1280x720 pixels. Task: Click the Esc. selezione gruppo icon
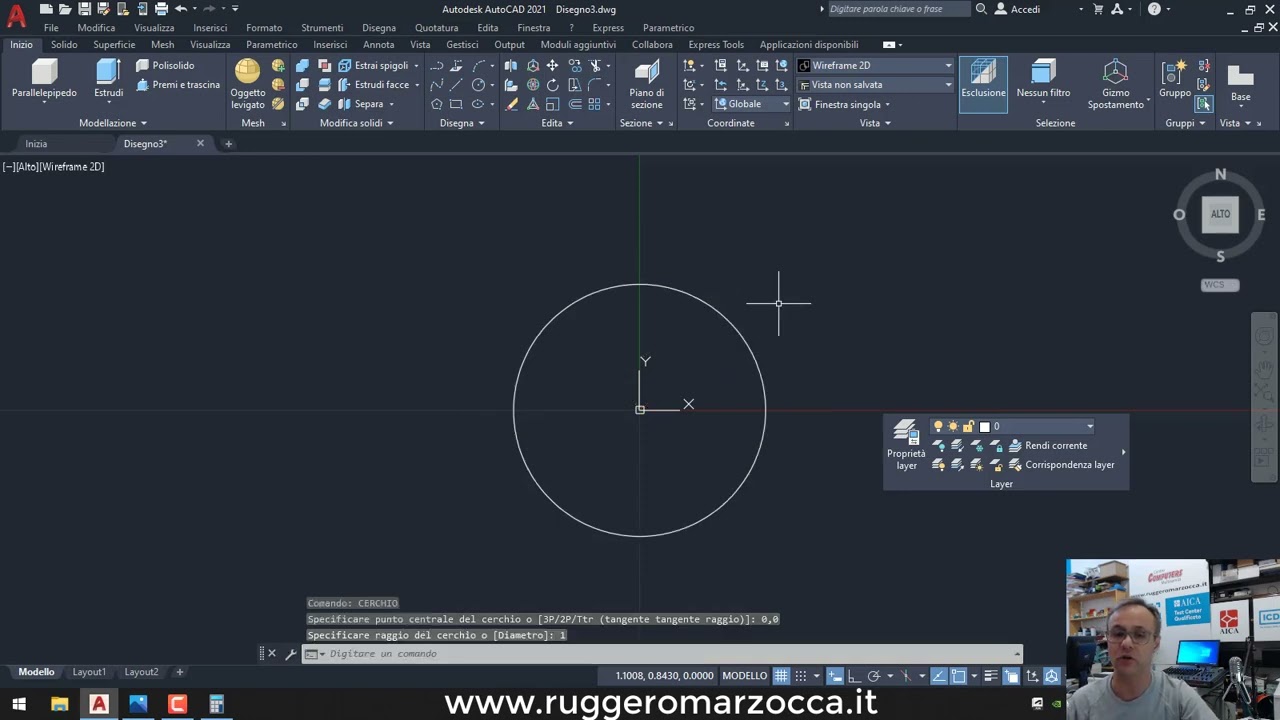1203,103
